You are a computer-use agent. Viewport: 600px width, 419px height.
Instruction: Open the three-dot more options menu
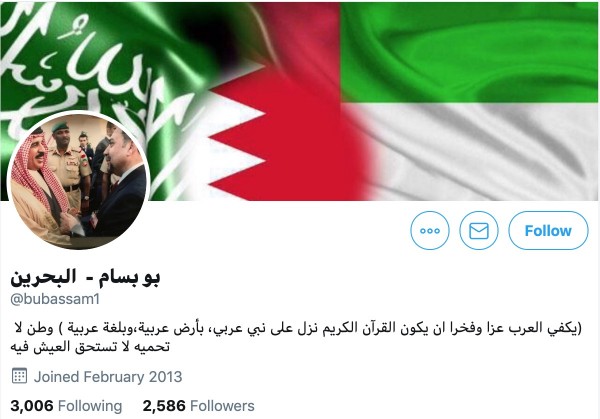pyautogui.click(x=430, y=231)
